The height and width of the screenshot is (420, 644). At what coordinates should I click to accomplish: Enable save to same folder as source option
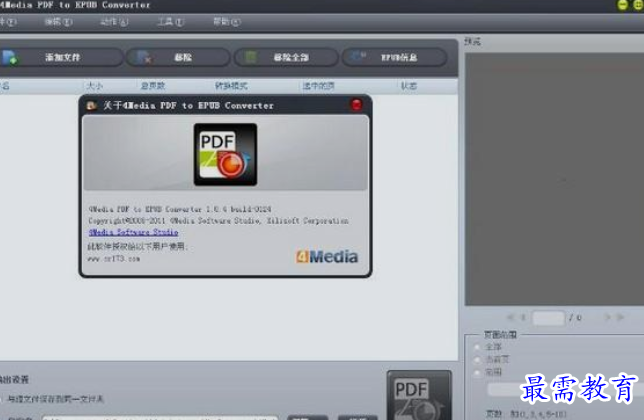click(x=53, y=399)
